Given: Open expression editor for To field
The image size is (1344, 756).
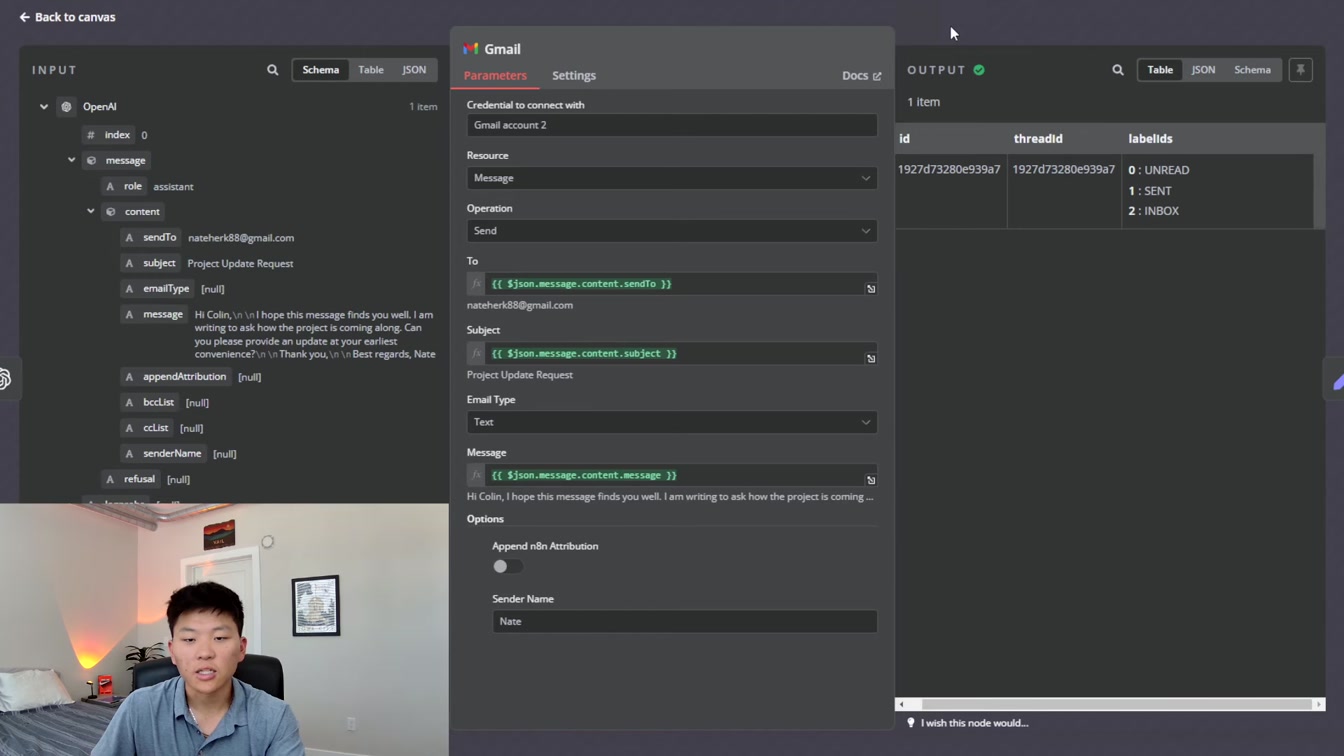Looking at the screenshot, I should 871,289.
